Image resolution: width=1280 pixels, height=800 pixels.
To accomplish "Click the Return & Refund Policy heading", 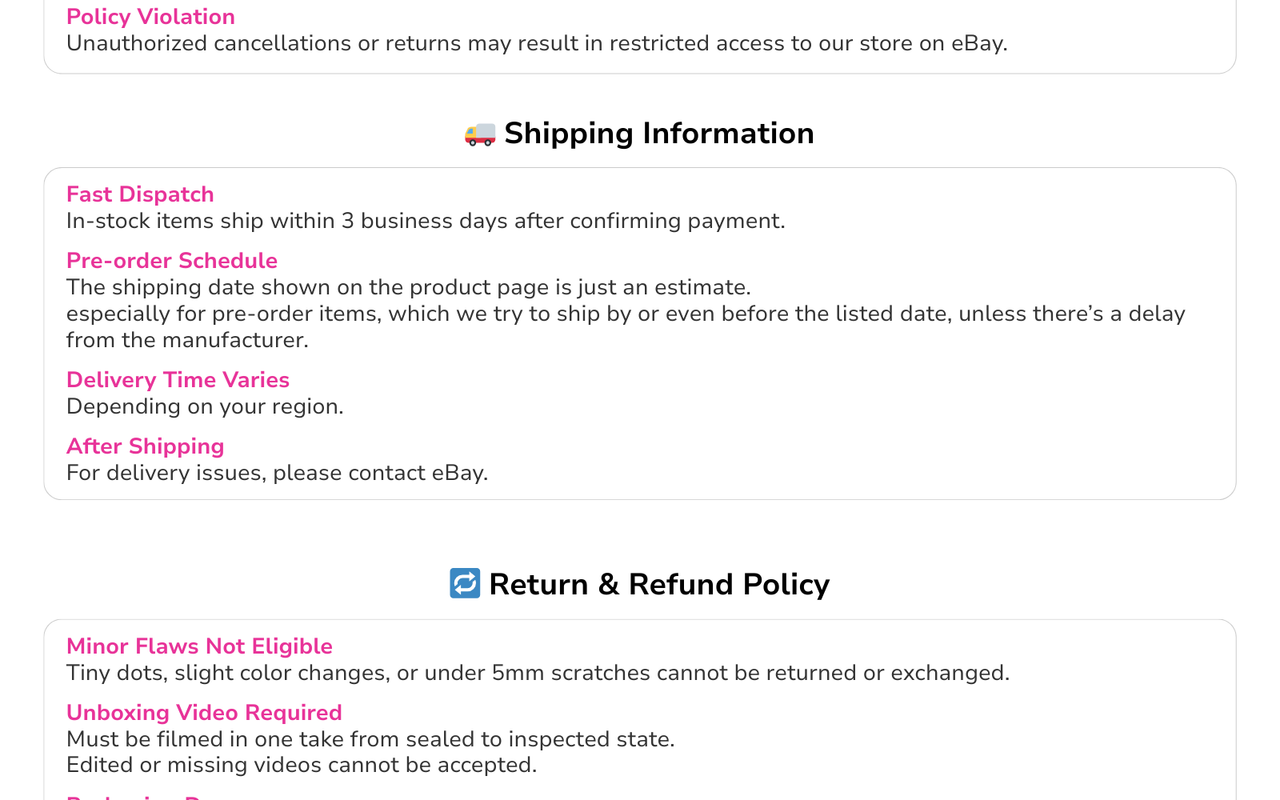I will [659, 584].
